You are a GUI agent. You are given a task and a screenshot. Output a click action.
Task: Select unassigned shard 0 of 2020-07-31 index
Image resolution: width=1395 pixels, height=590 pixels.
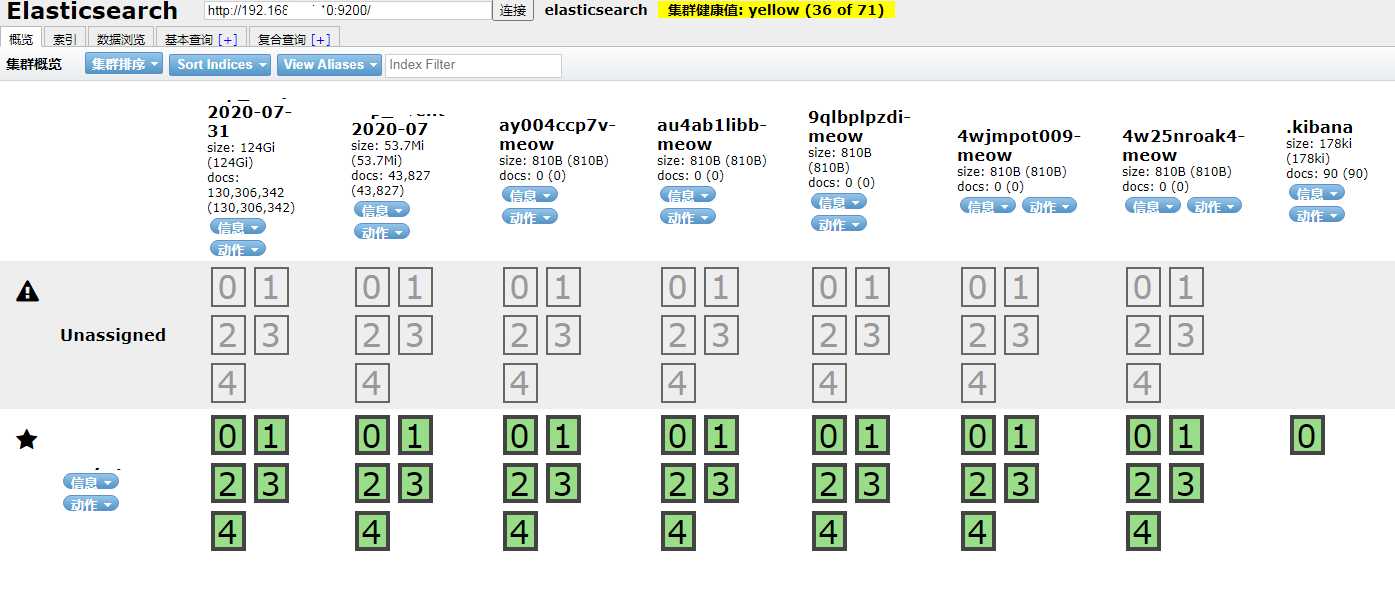228,288
